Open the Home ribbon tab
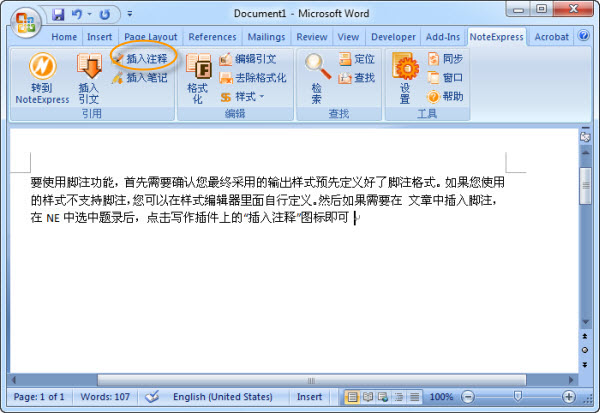The image size is (600, 413). tap(64, 37)
